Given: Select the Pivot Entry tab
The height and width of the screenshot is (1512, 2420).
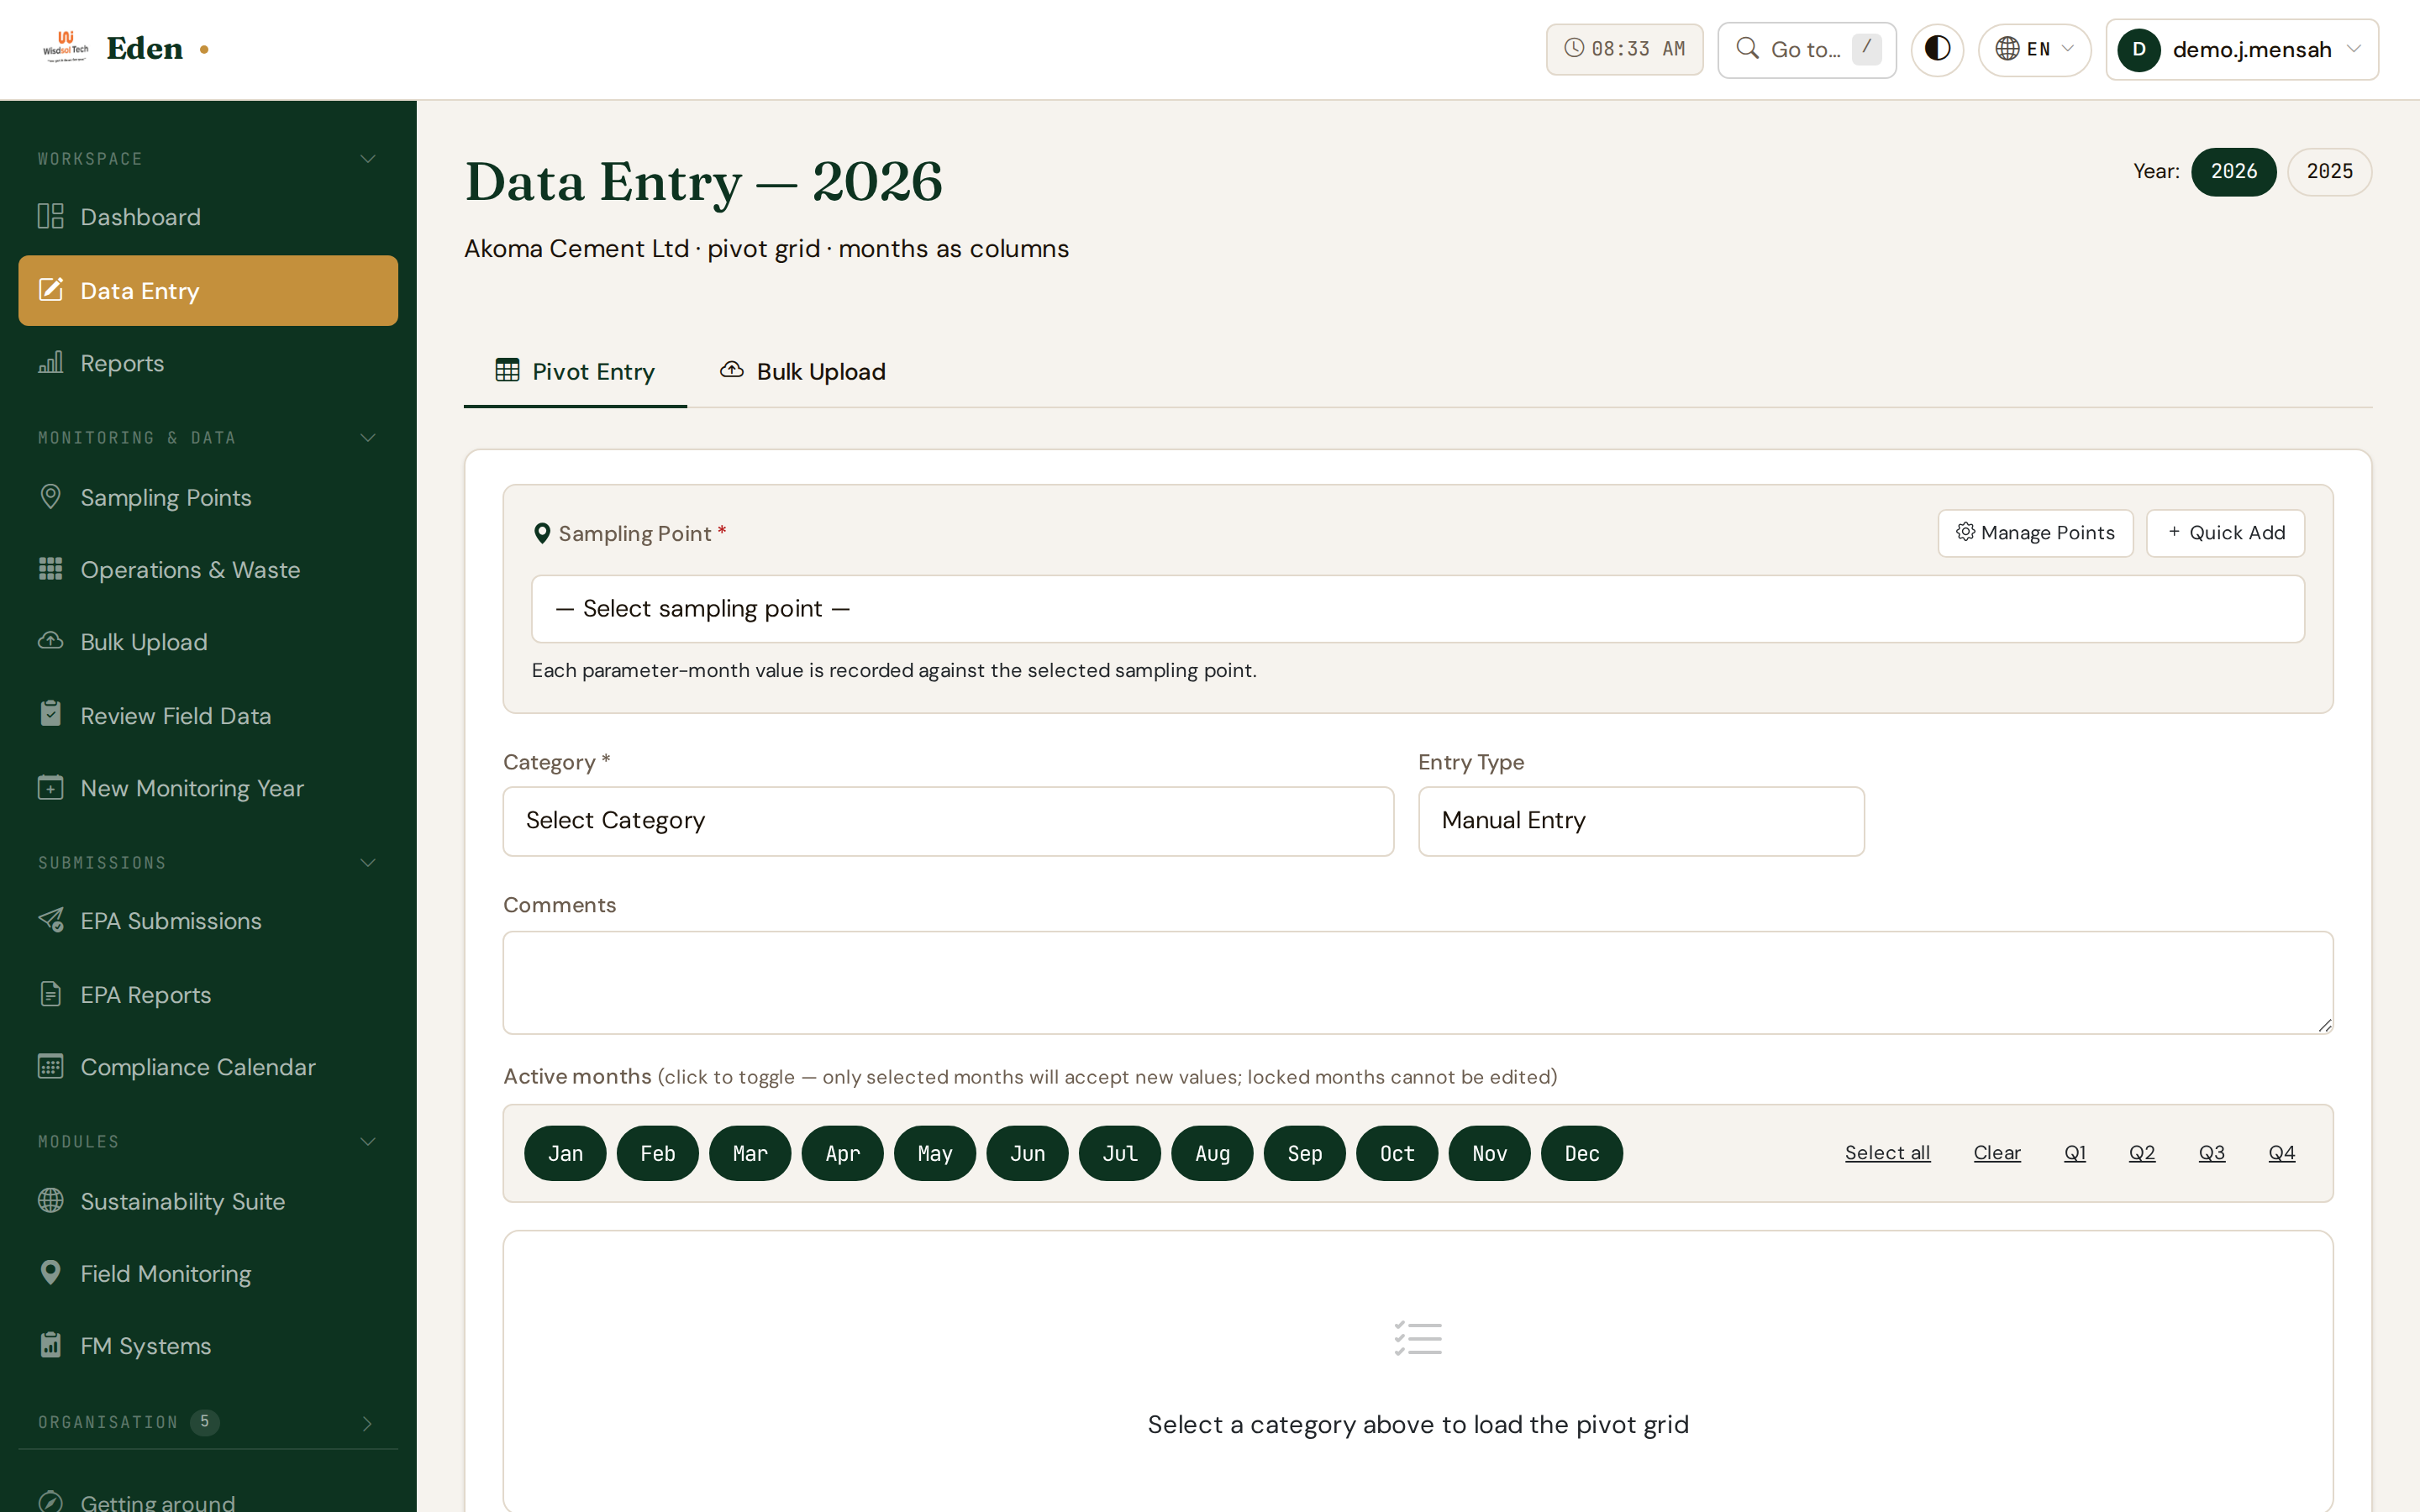Looking at the screenshot, I should tap(575, 372).
